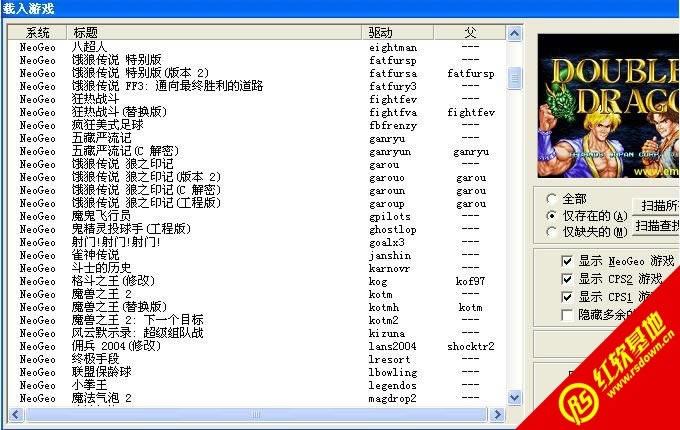
Task: Click the vertical scrollbar down arrow
Action: coord(514,398)
